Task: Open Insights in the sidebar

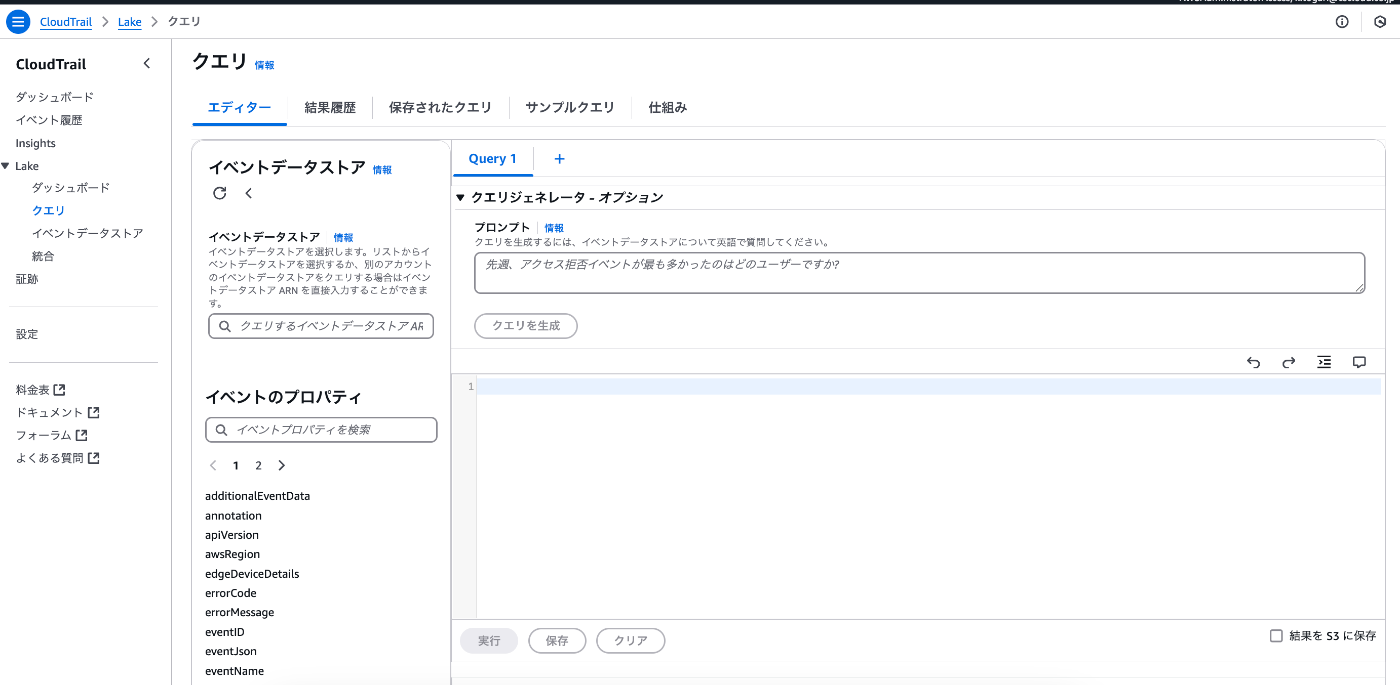Action: pos(36,143)
